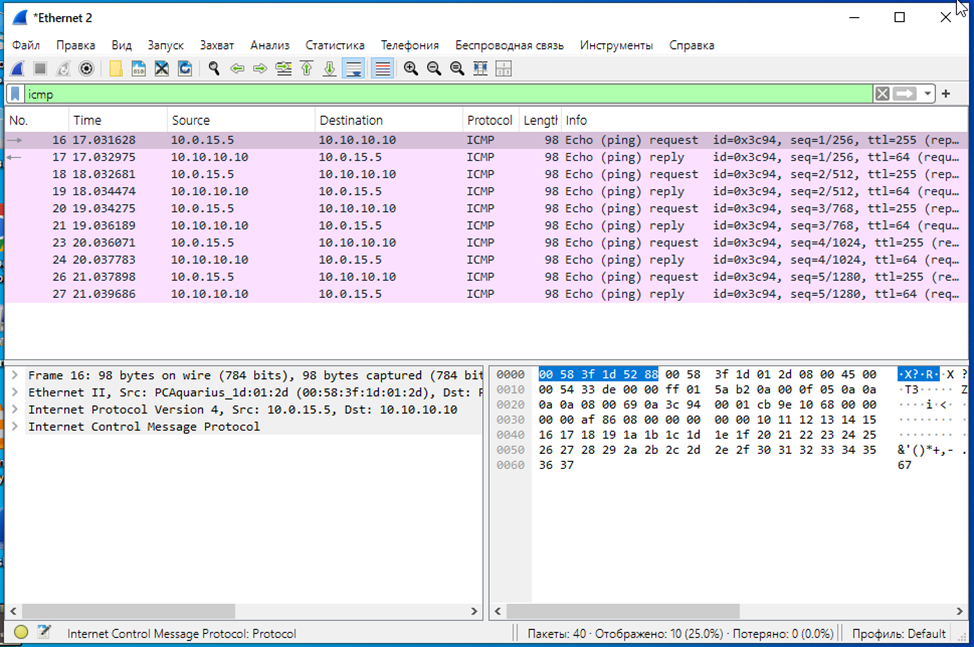Open the Анализ menu
This screenshot has height=647, width=974.
[269, 45]
